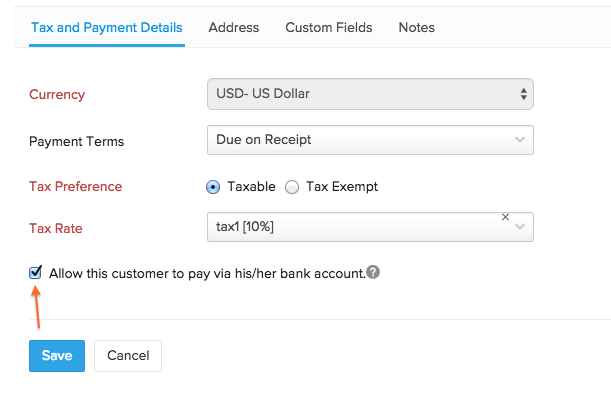Screen dimensions: 611x412
Task: Select the Taxable radio button
Action: 212,186
